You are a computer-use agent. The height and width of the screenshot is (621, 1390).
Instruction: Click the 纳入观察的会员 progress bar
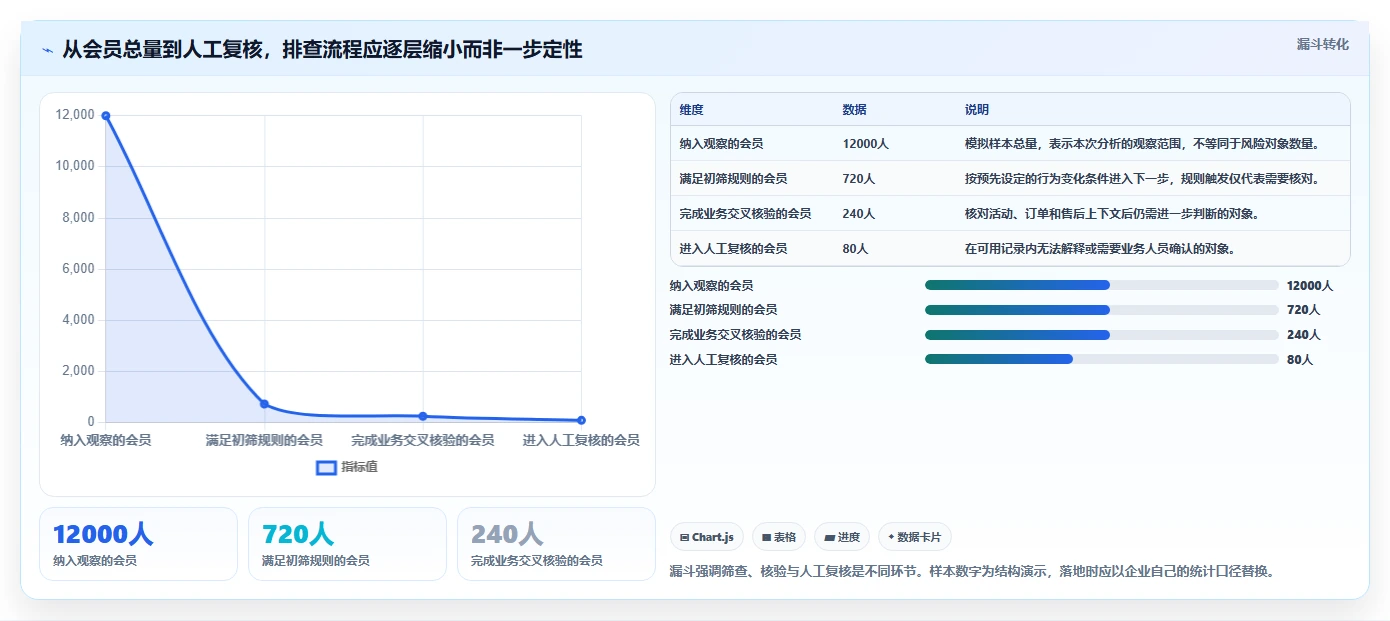click(1101, 285)
